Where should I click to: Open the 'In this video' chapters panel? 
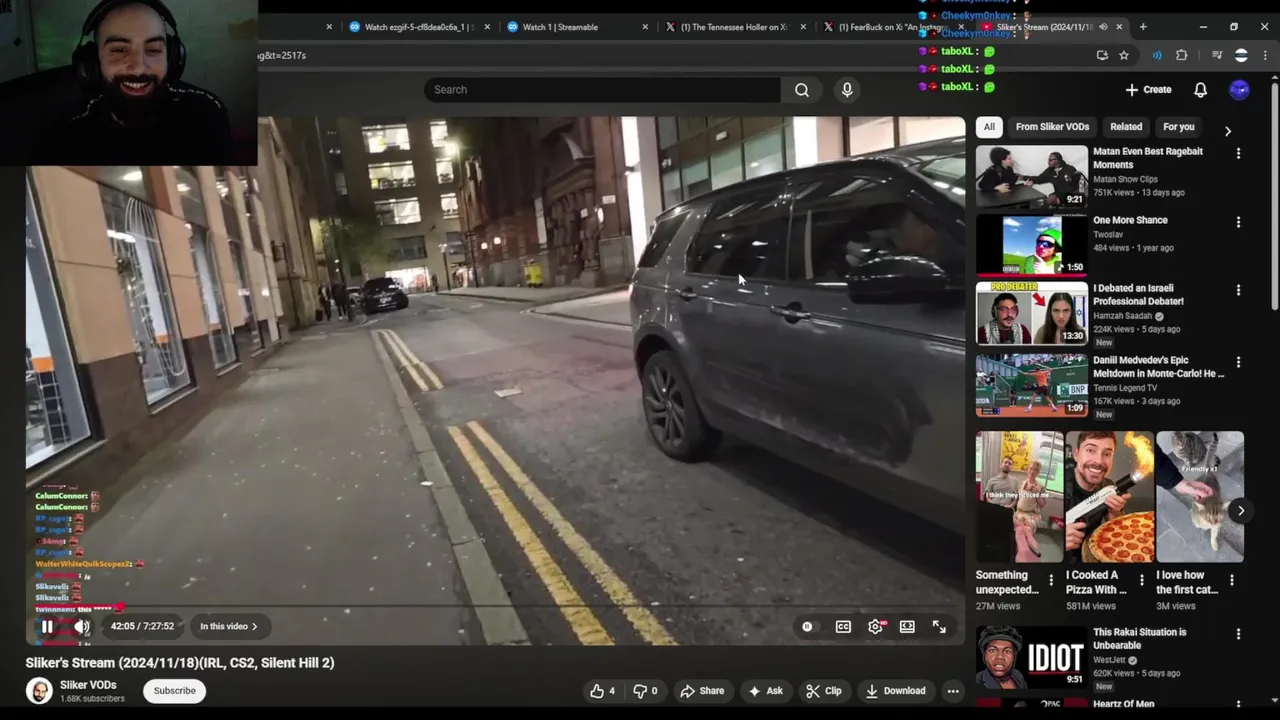point(228,626)
